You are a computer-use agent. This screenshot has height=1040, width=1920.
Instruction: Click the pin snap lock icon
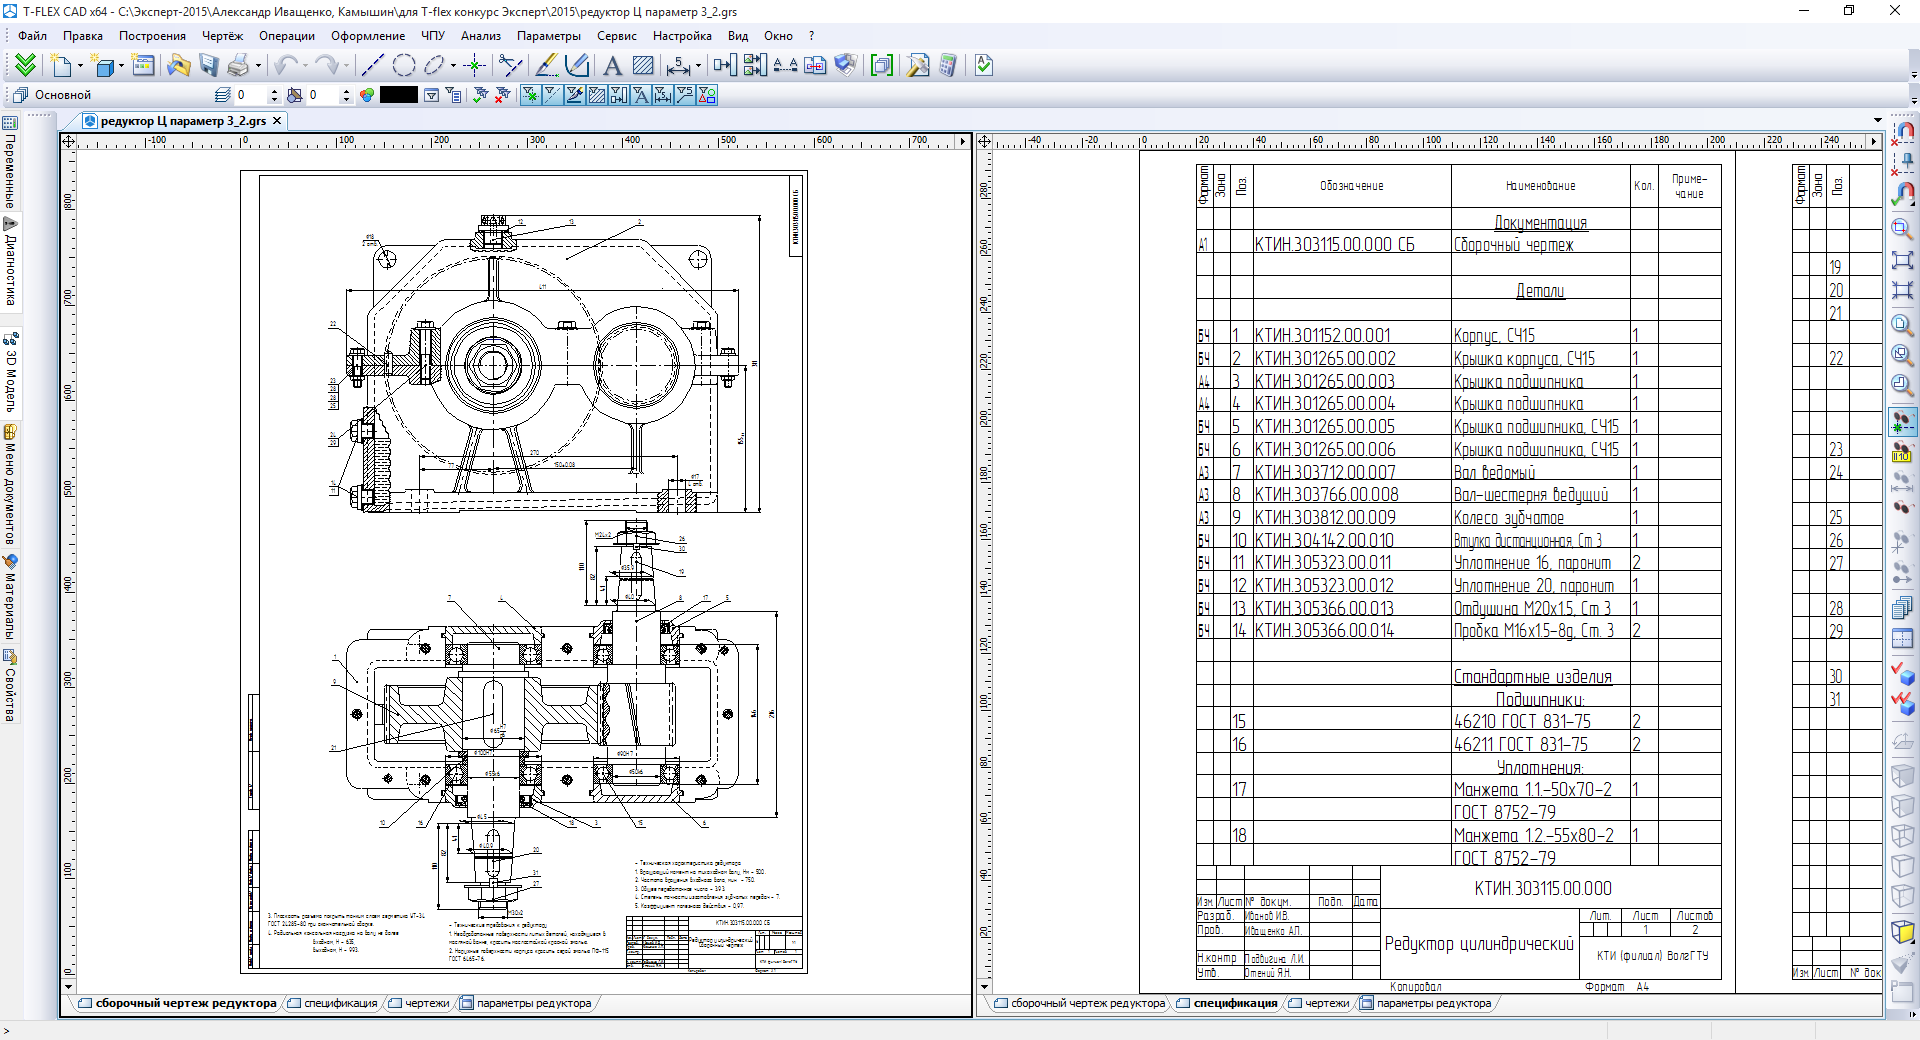(1902, 162)
